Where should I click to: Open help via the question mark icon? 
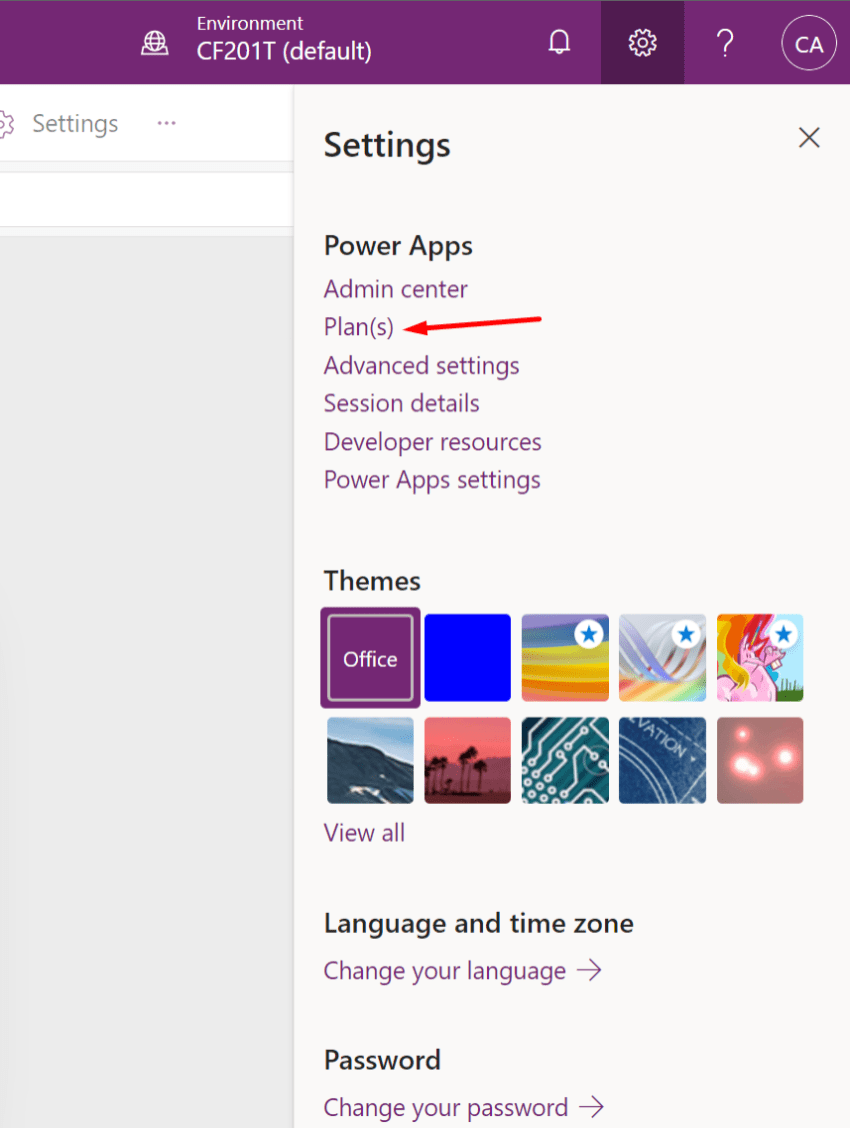[724, 42]
